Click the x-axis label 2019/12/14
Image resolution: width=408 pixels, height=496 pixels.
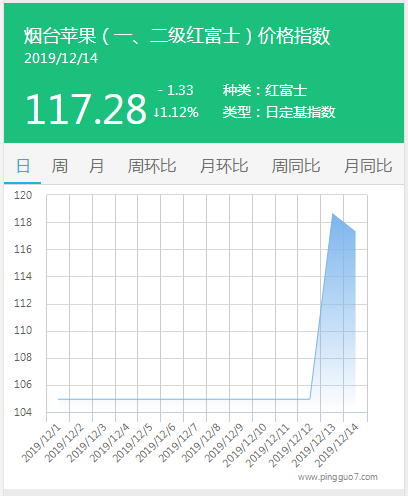[336, 445]
